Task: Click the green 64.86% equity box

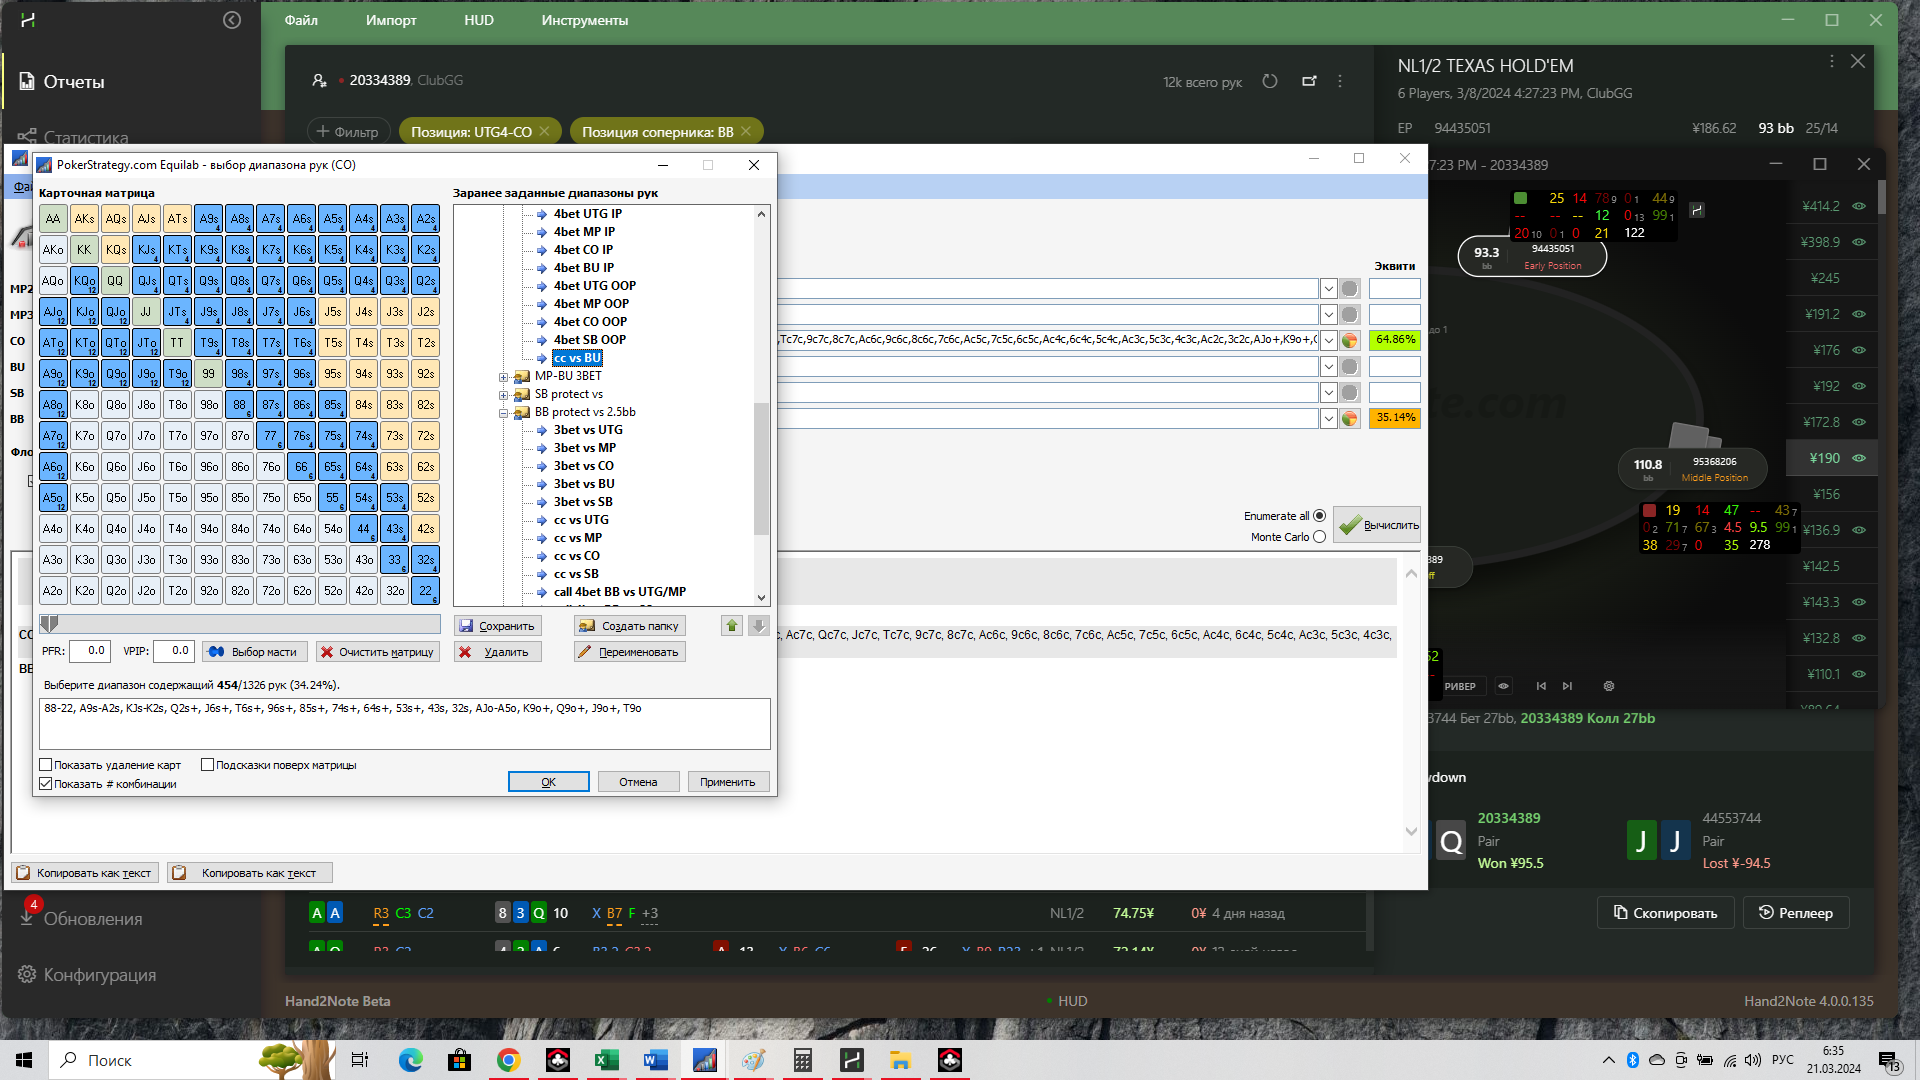Action: tap(1395, 340)
